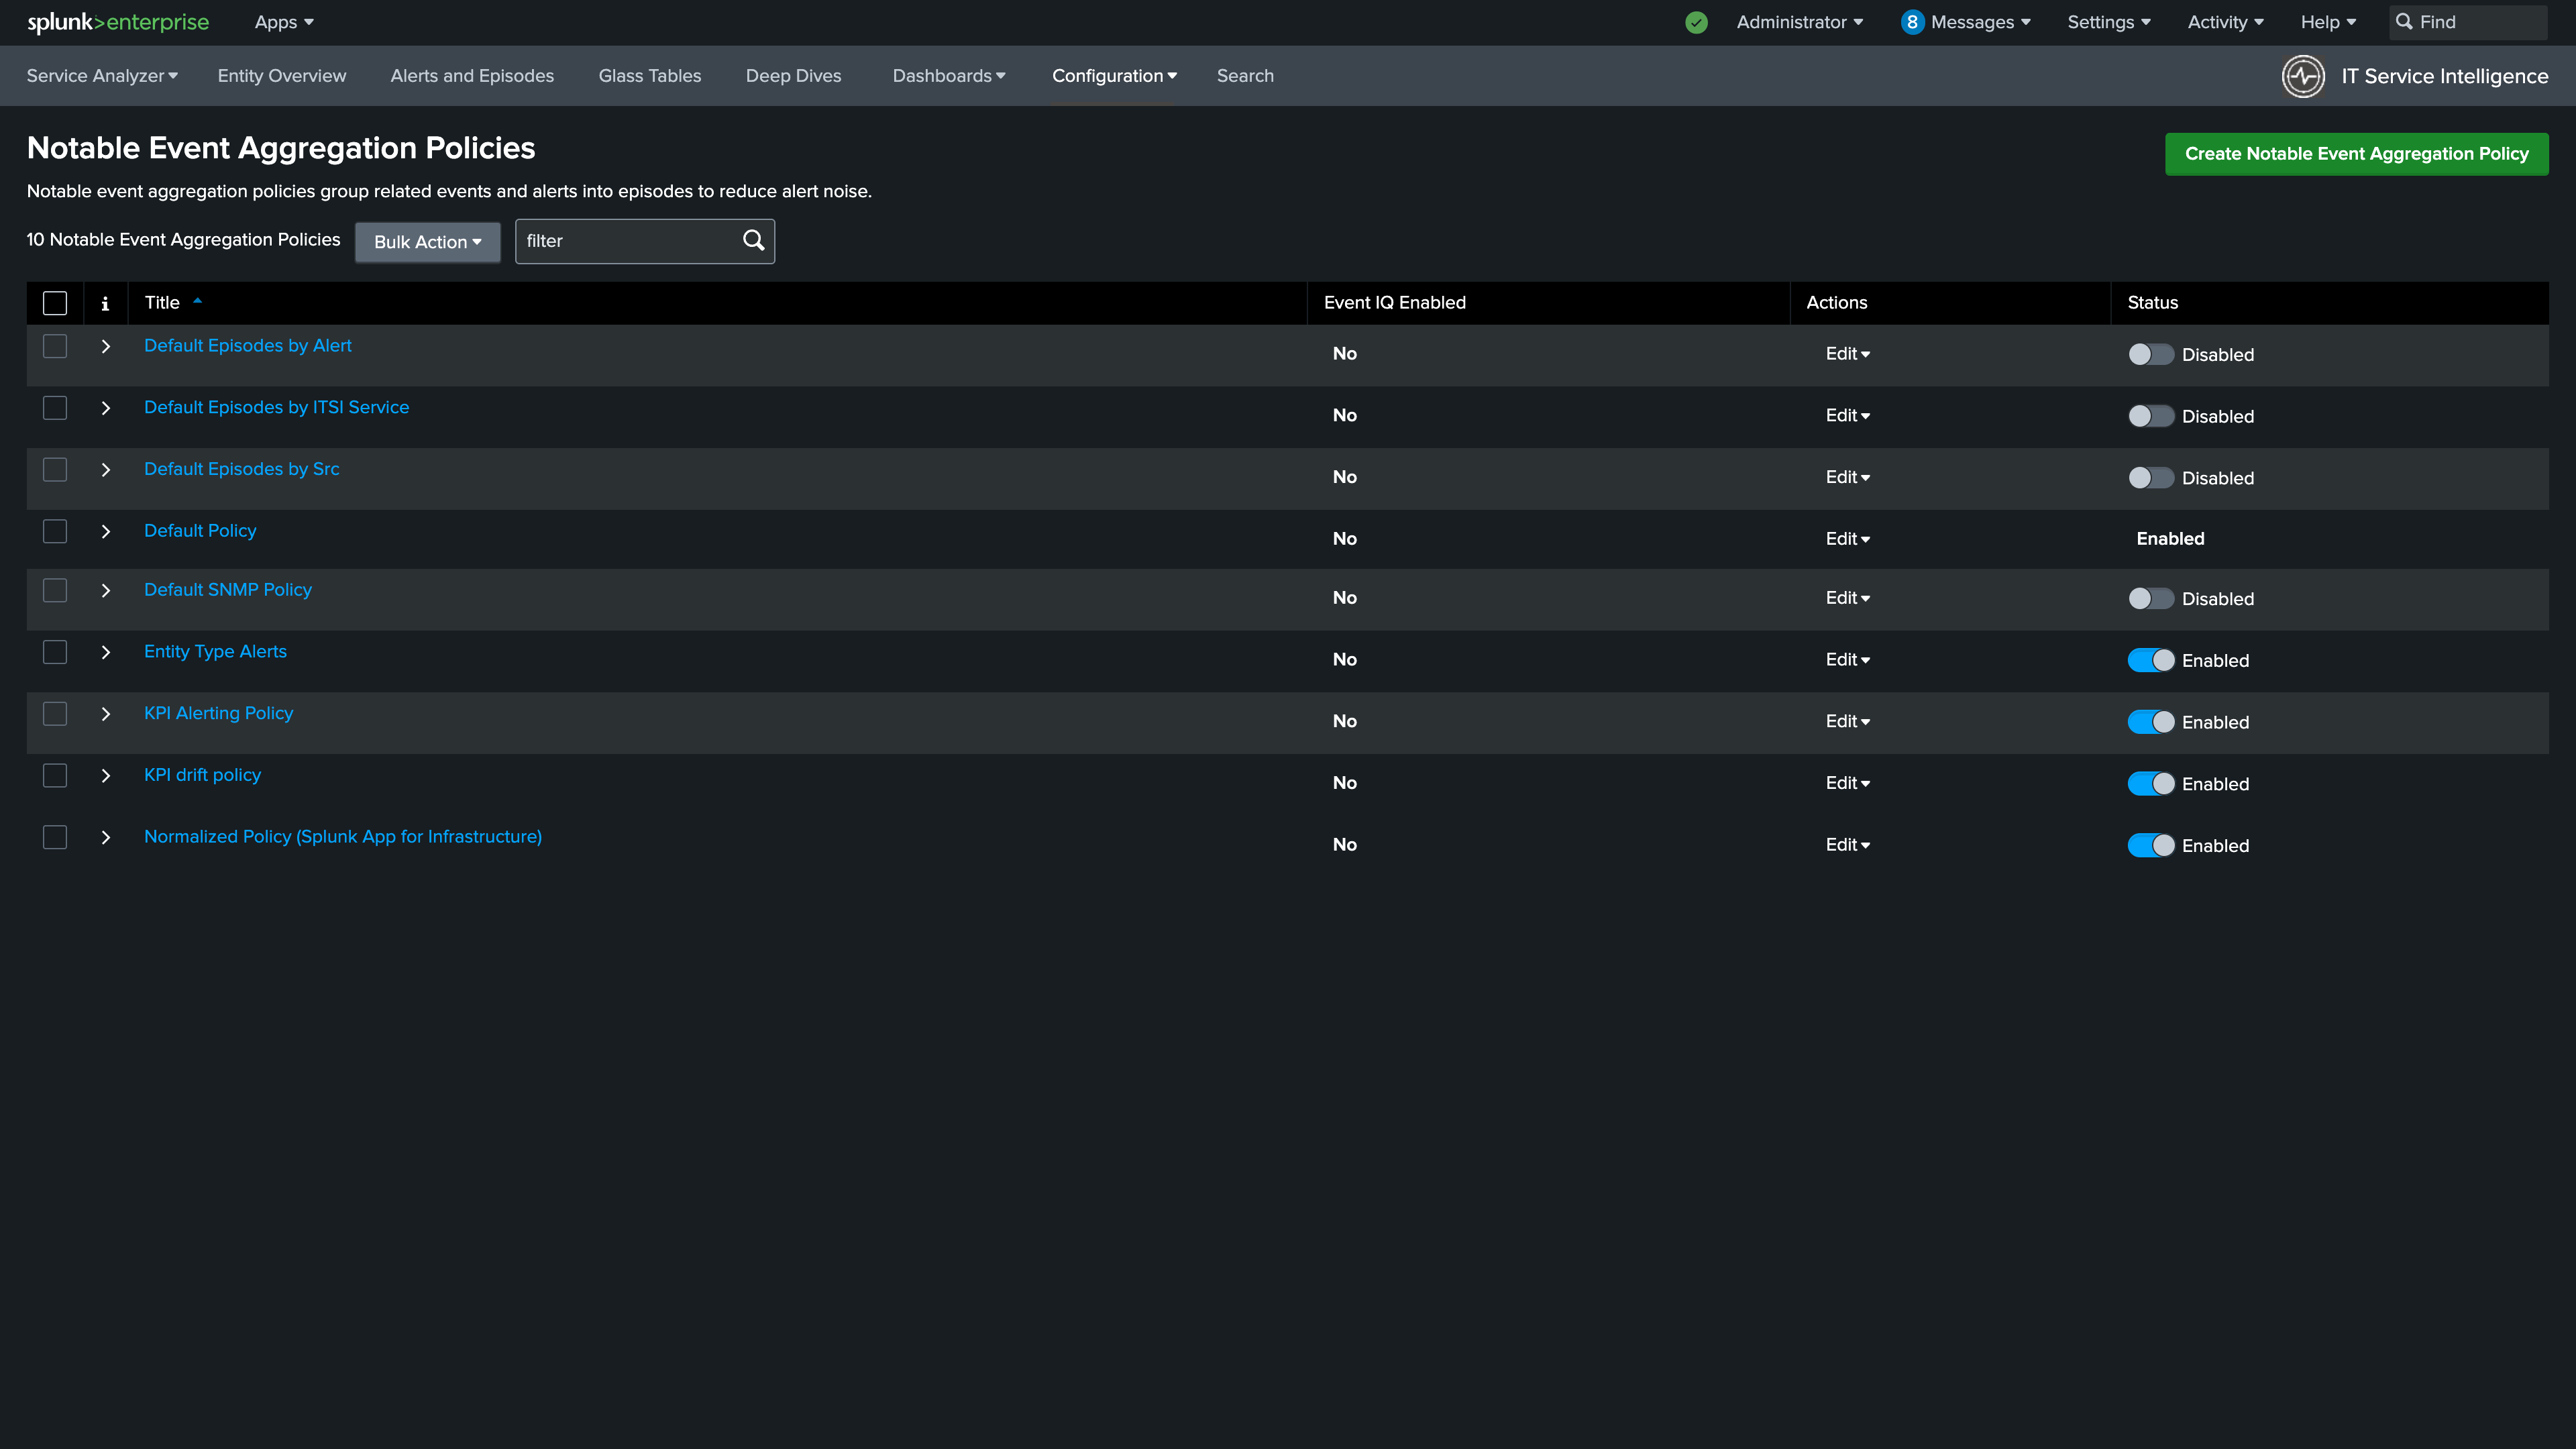Disable the KPI drift policy toggle
Image resolution: width=2576 pixels, height=1449 pixels.
[x=2150, y=784]
